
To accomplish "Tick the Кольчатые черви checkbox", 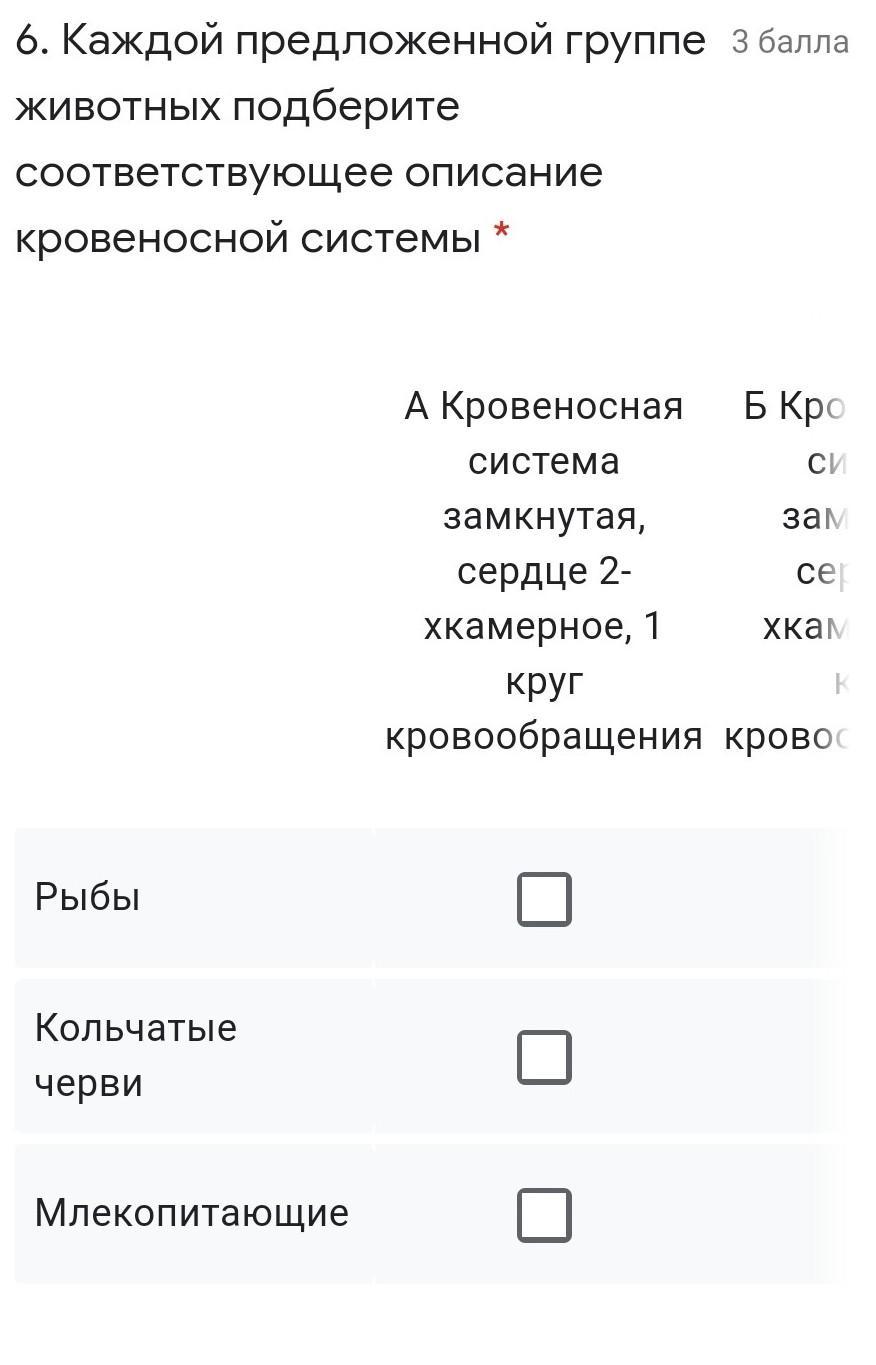I will 544,1057.
